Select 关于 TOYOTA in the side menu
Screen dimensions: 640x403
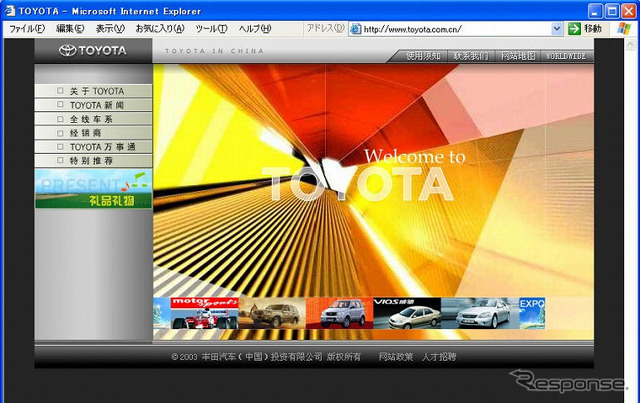pyautogui.click(x=93, y=91)
